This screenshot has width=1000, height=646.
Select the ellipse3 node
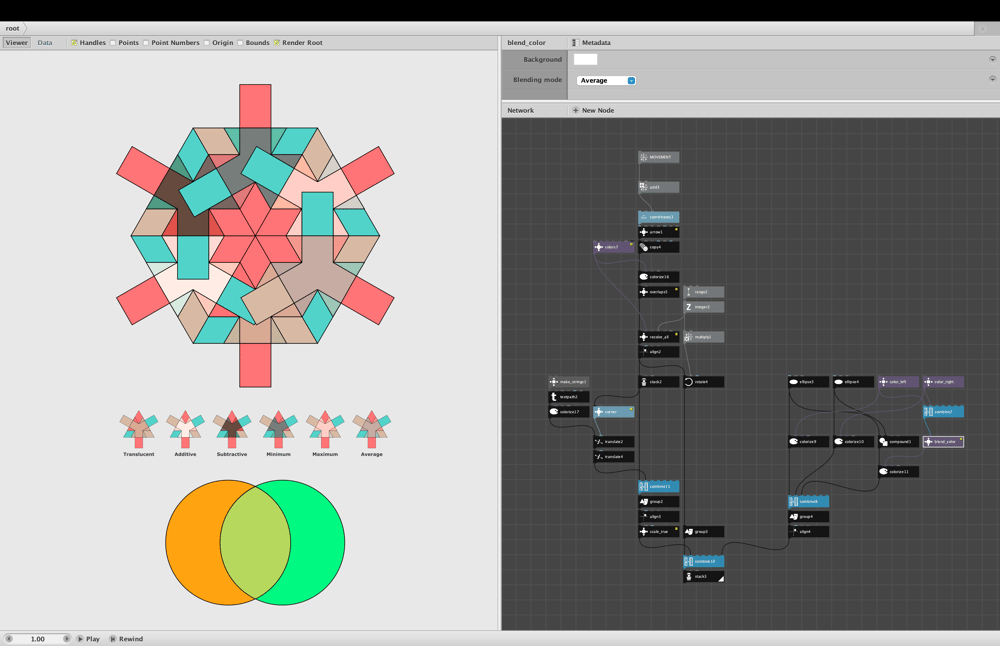(x=809, y=382)
